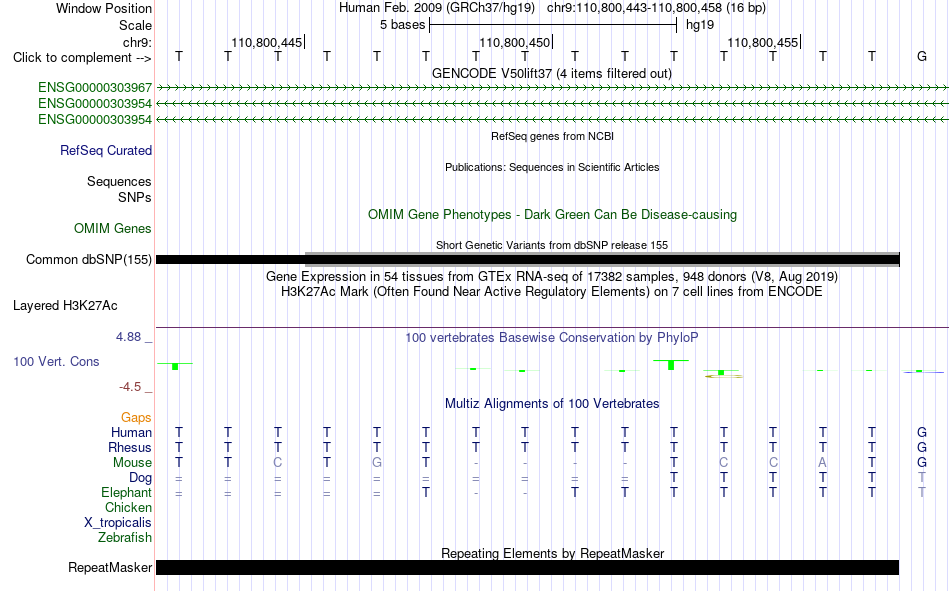Click the black dbSNP variant bar
Viewport: 950px width, 591px height.
(528, 260)
